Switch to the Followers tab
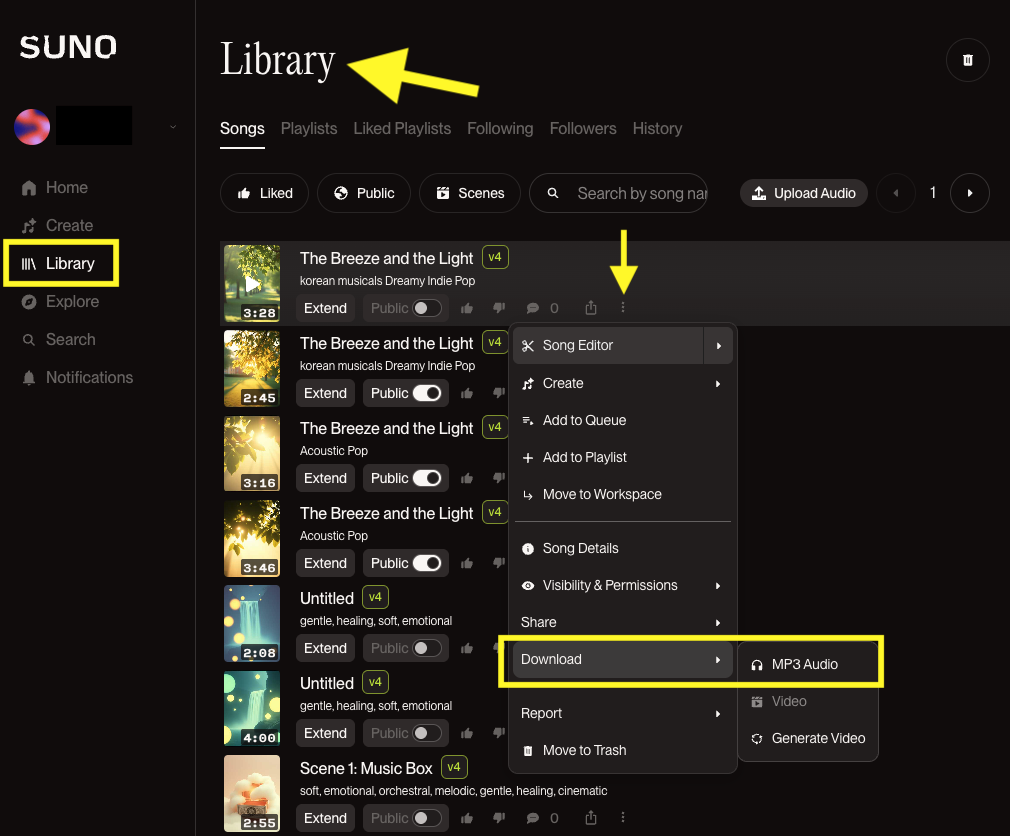Viewport: 1010px width, 836px height. coord(583,129)
